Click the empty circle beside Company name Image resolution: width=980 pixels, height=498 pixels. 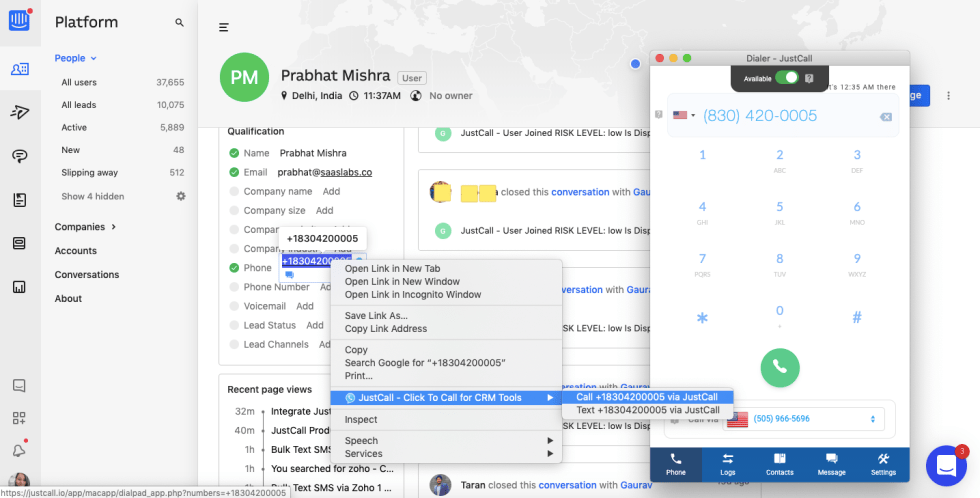point(234,192)
